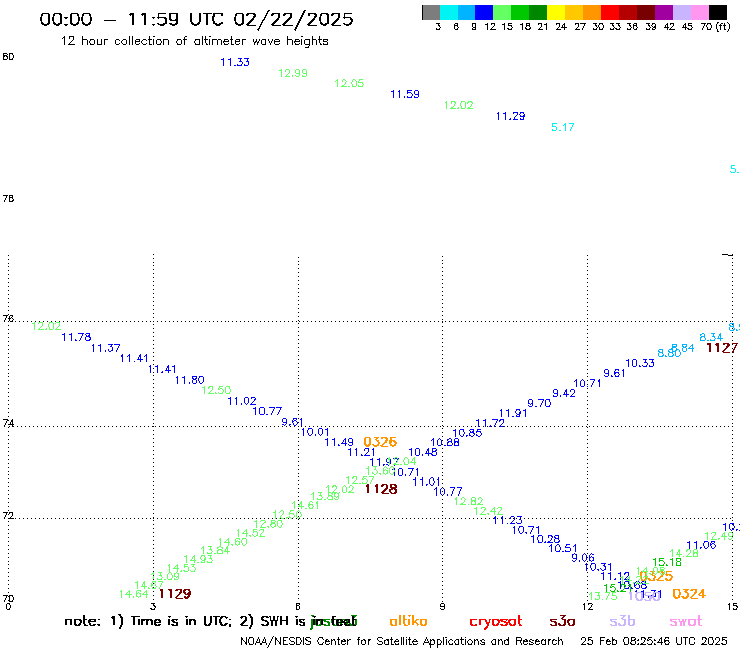This screenshot has height=650, width=740.
Task: Select the wave height value 10.51
Action: pyautogui.click(x=563, y=548)
